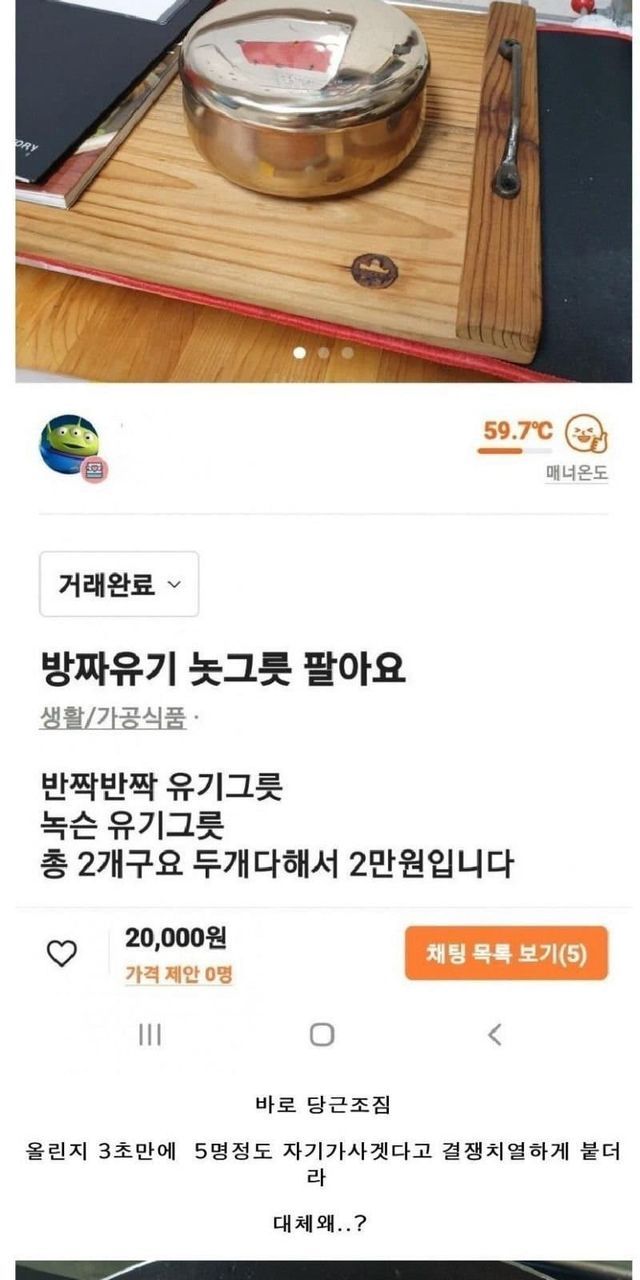Tap the Android recent apps icon
640x1280 pixels.
pyautogui.click(x=150, y=1035)
